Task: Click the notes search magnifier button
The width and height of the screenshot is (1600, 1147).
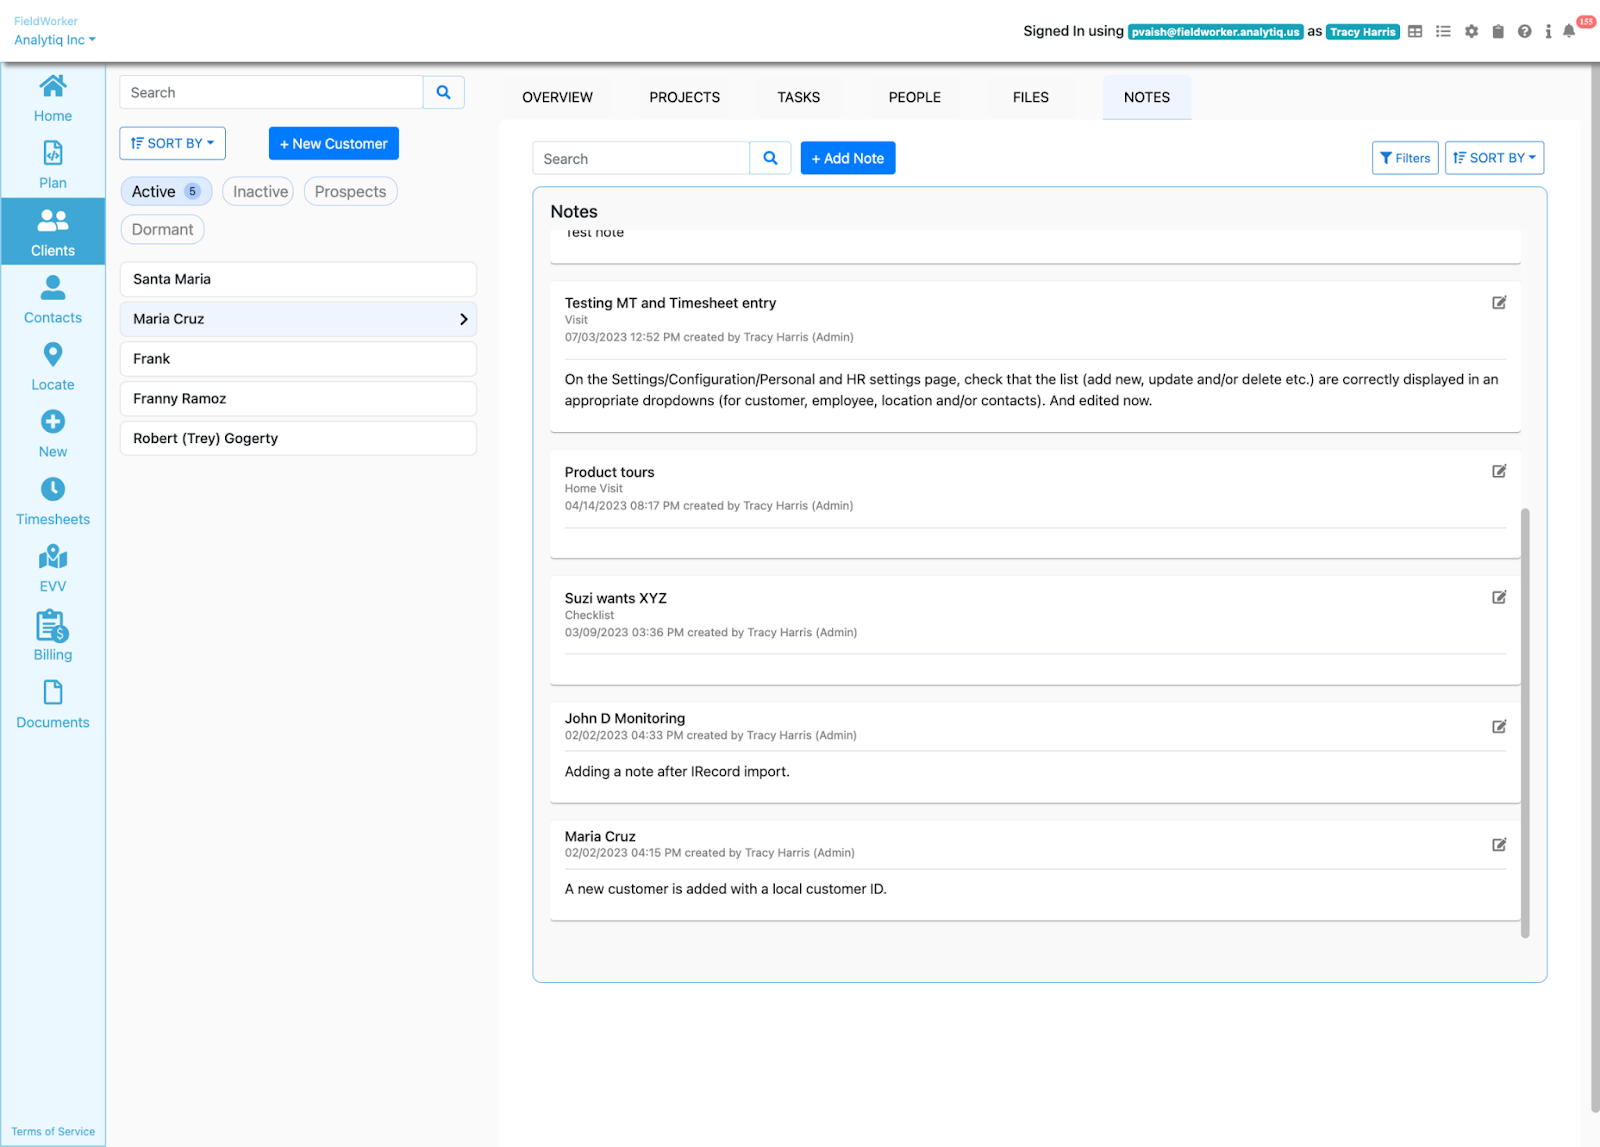Action: pos(770,158)
